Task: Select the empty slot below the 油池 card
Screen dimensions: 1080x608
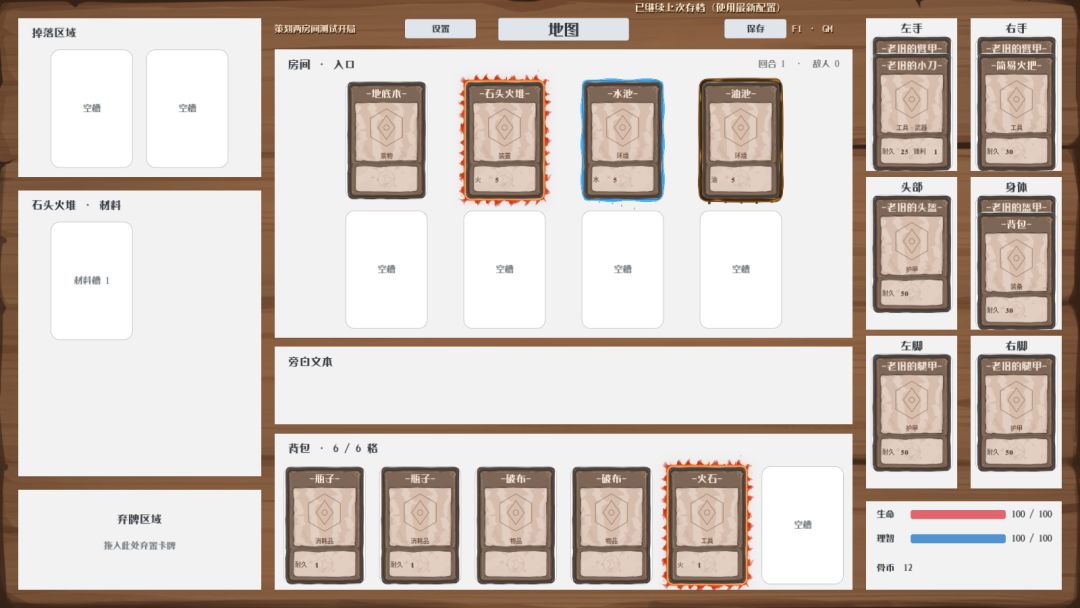Action: [x=740, y=270]
